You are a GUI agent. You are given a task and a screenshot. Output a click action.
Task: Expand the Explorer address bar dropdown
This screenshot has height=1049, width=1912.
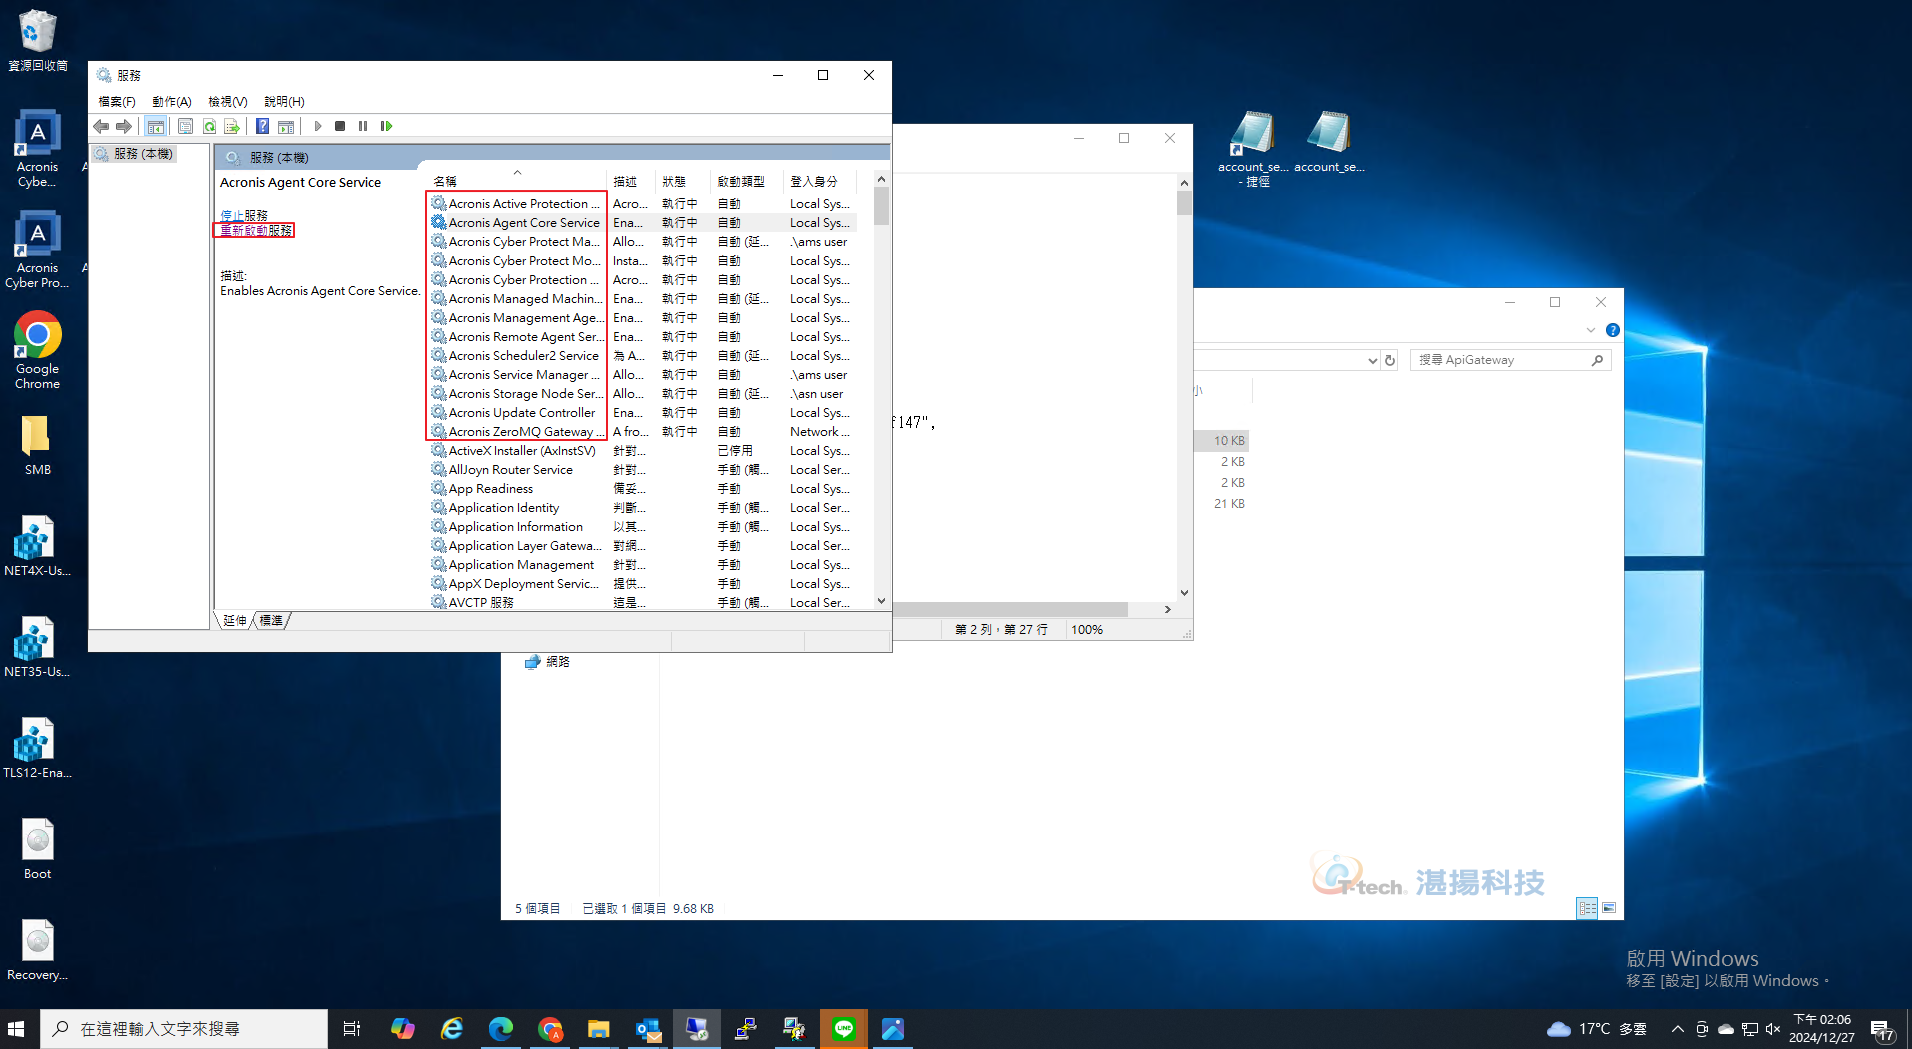[x=1372, y=360]
